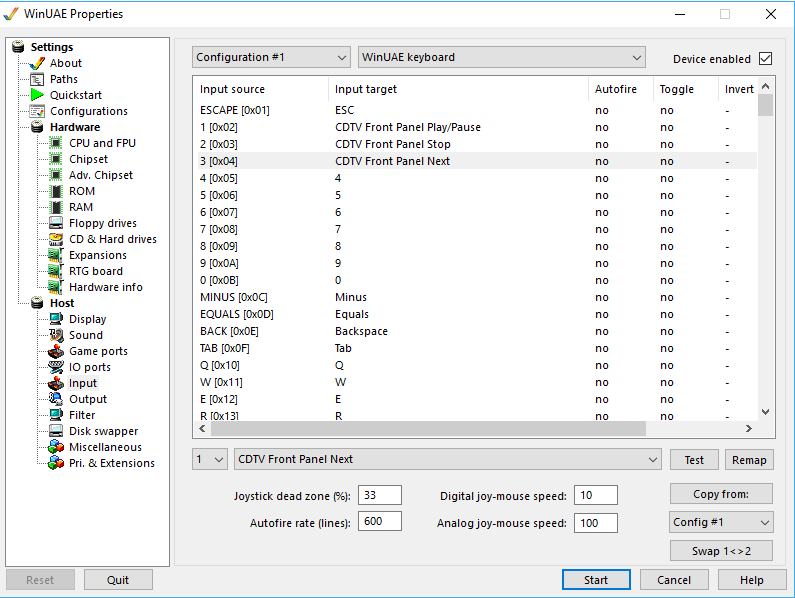Click the Input joystick icon
The height and width of the screenshot is (598, 795).
tap(56, 383)
